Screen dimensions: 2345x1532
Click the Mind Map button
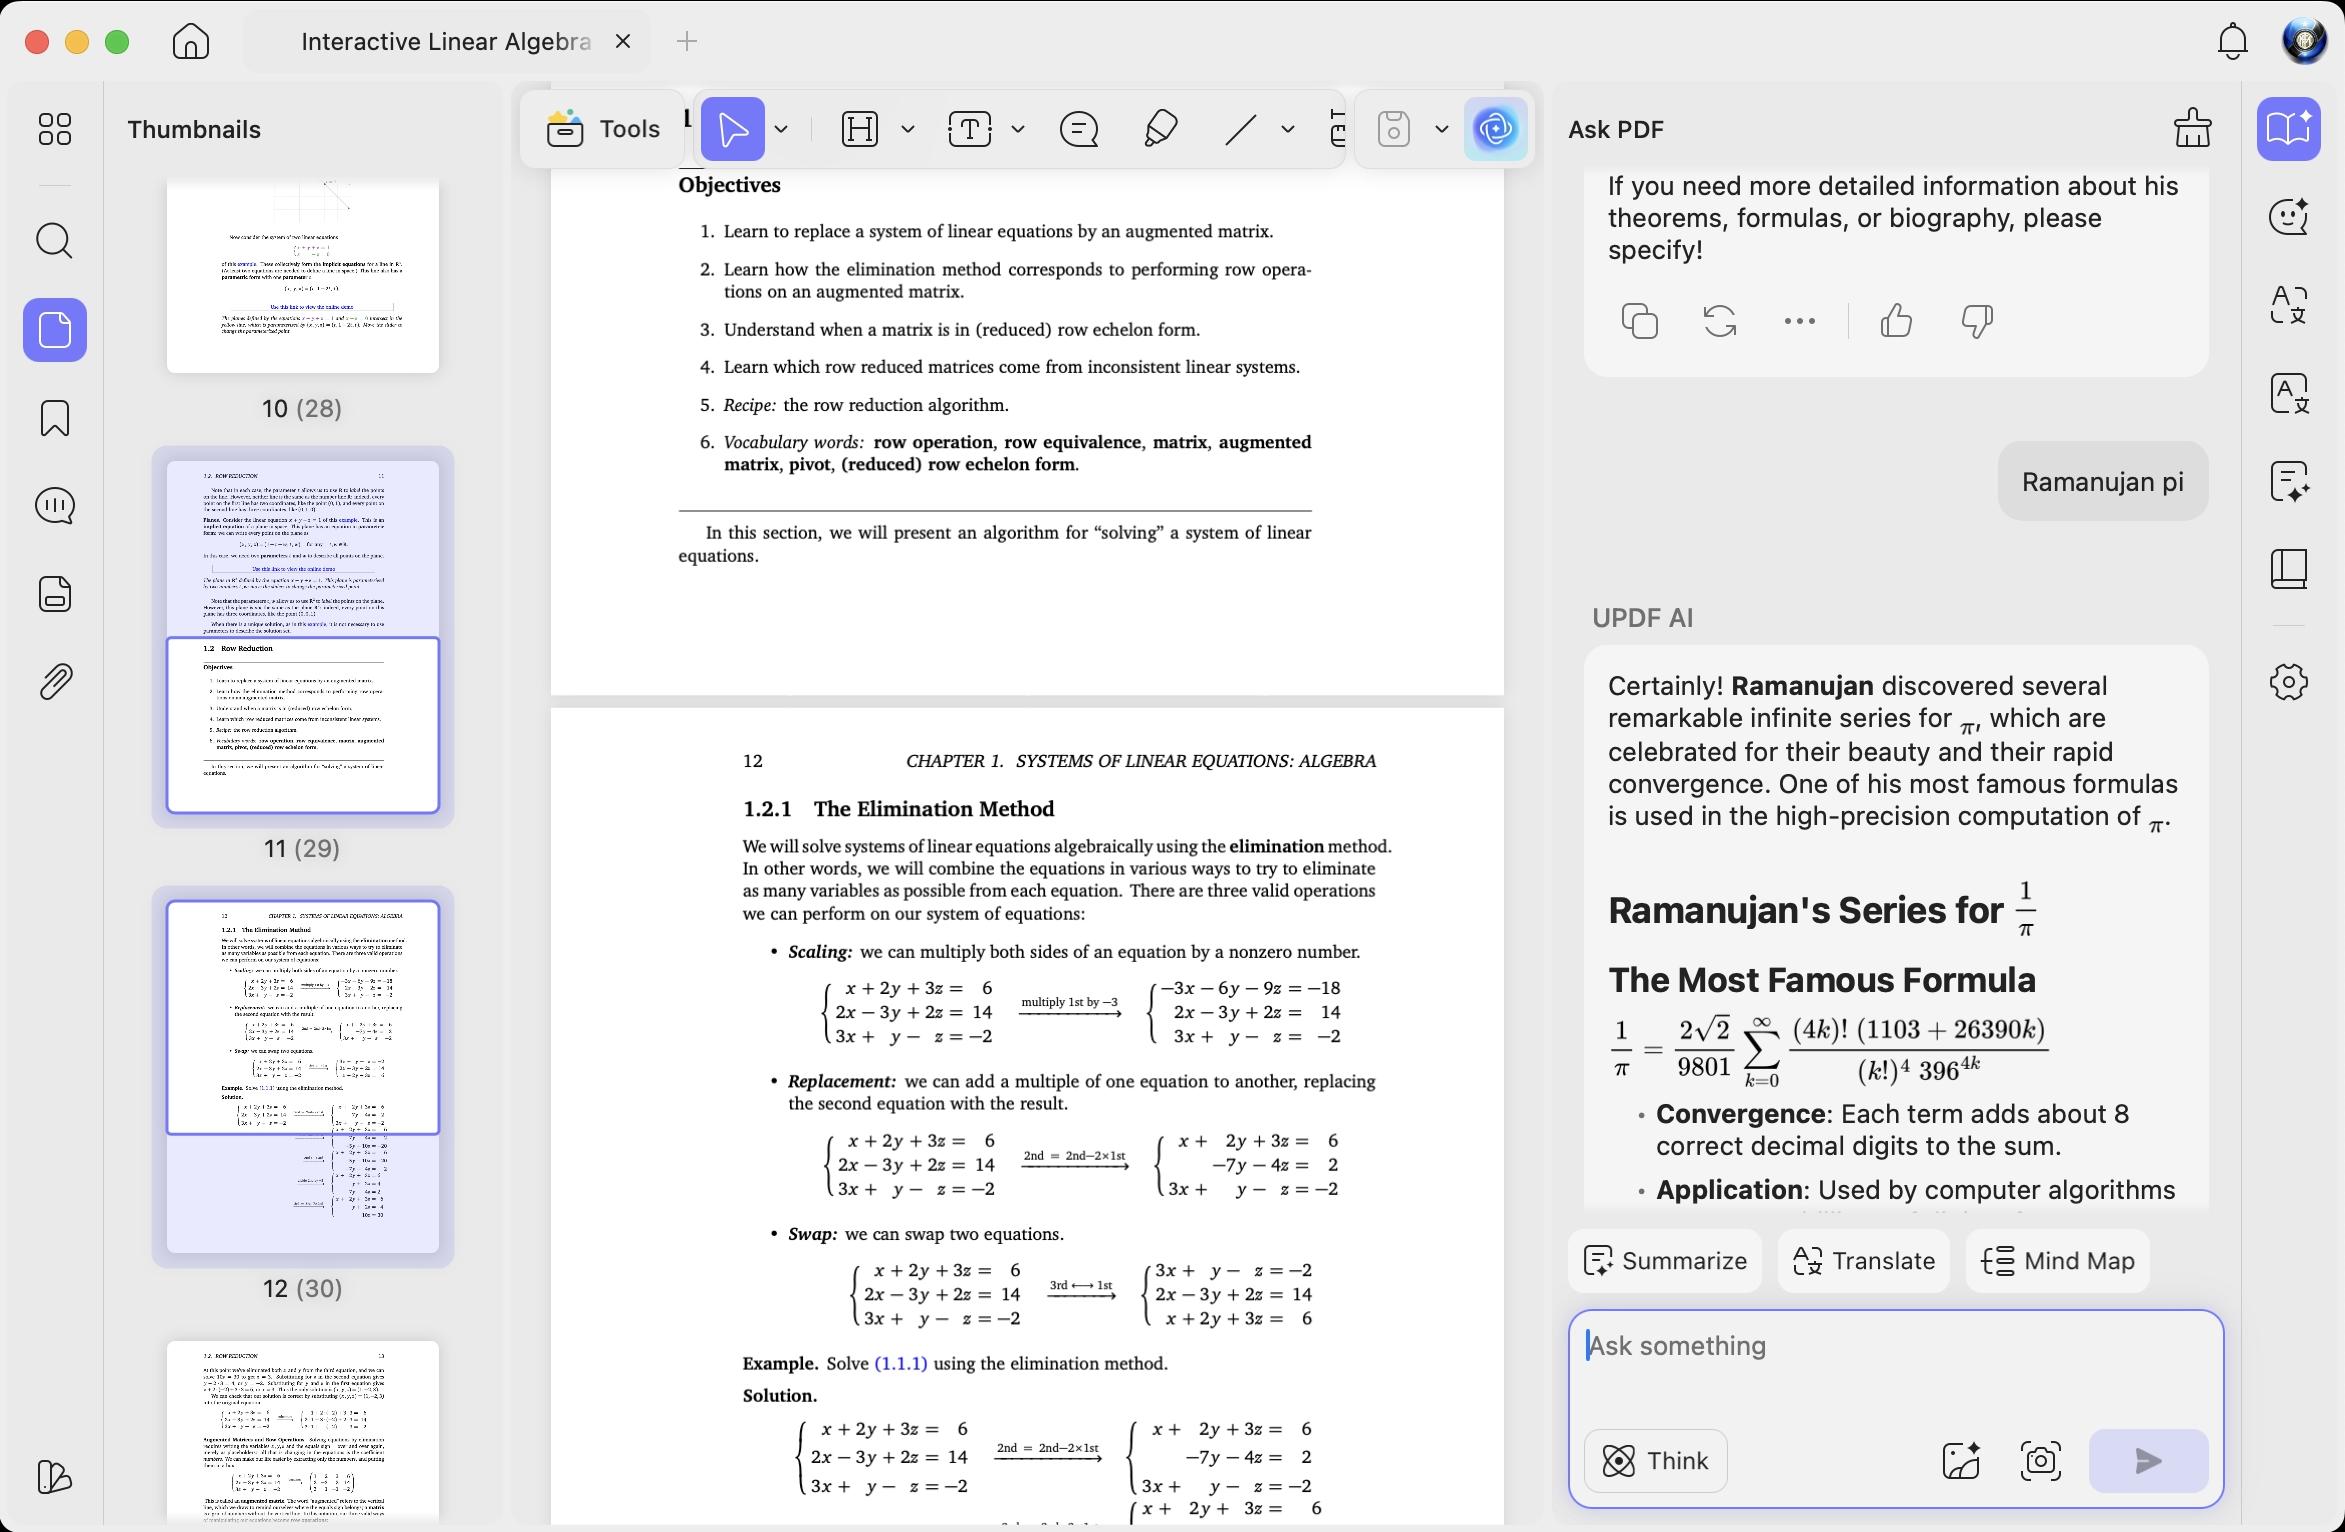coord(2057,1261)
